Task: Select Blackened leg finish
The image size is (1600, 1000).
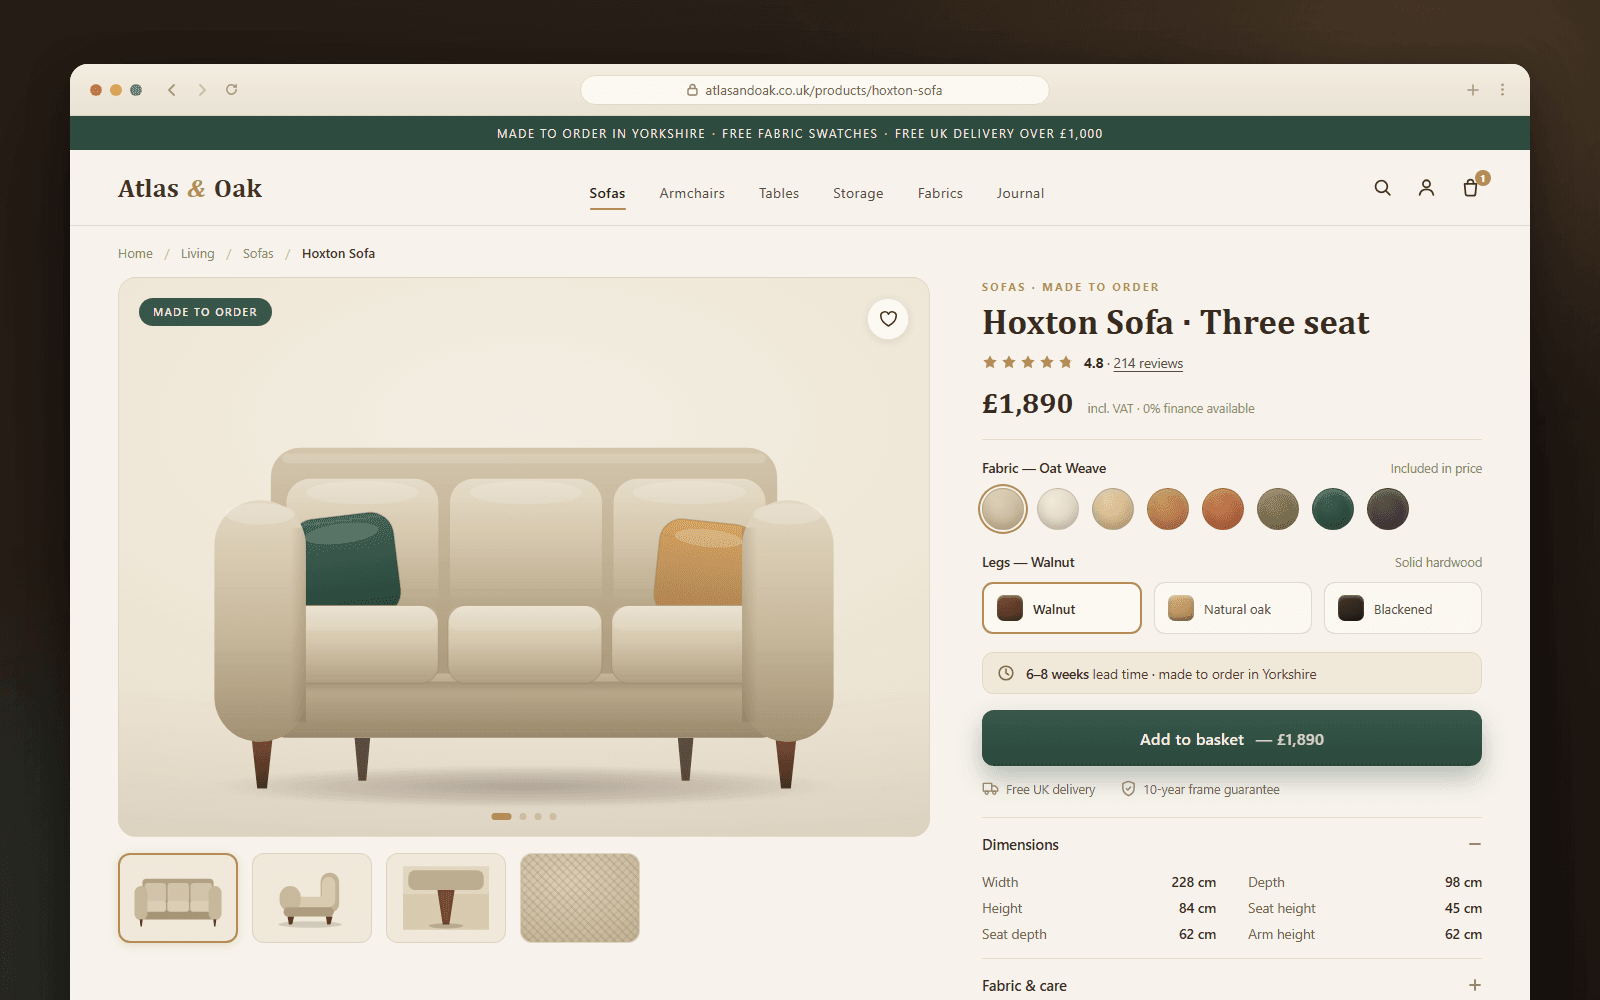Action: click(1403, 608)
